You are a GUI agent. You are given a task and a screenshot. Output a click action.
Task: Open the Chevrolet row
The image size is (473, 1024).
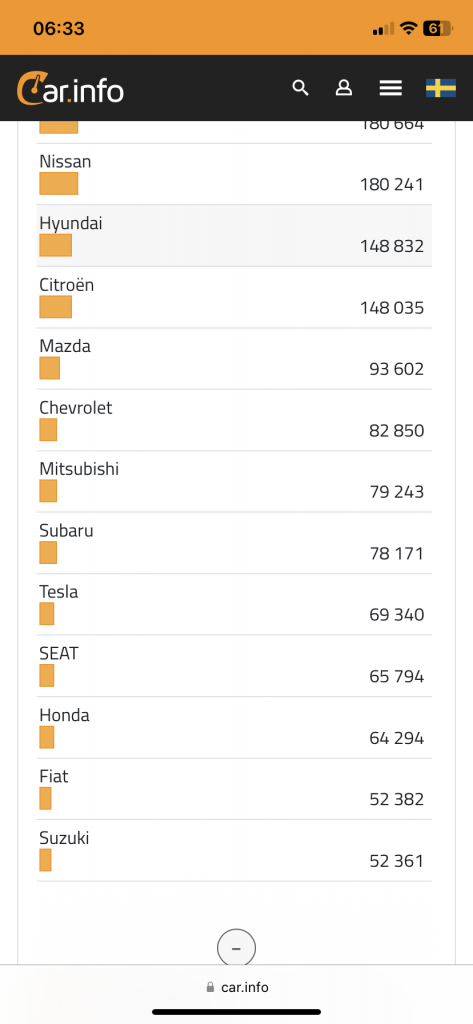(234, 421)
